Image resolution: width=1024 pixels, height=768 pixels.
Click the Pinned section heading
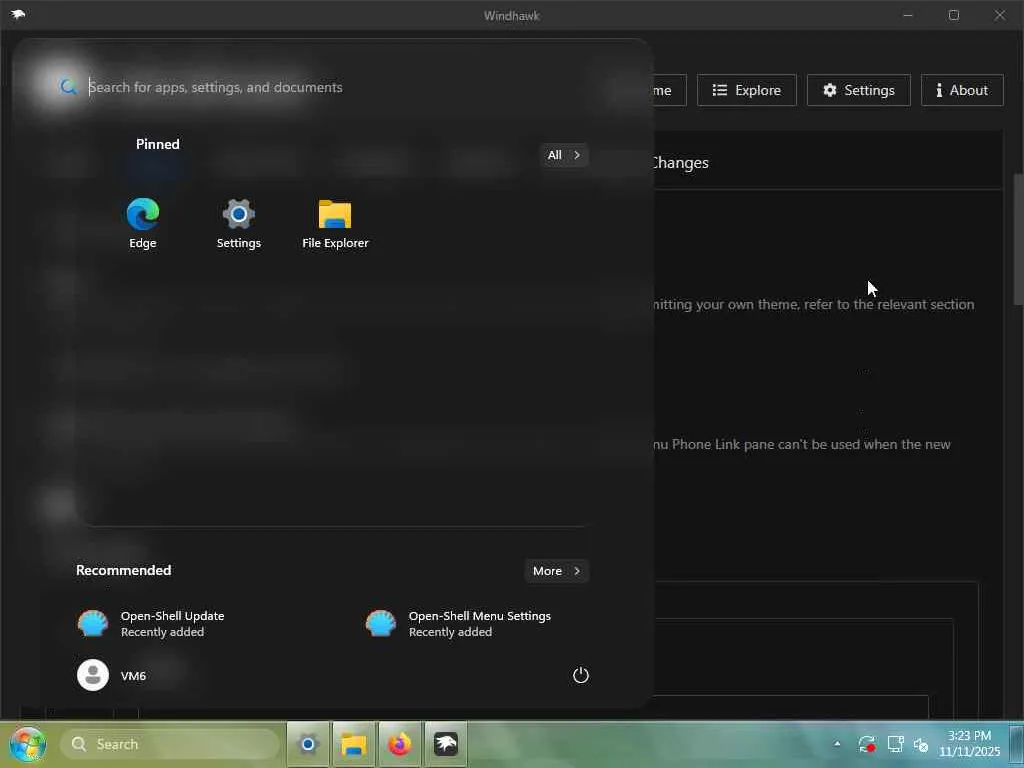click(x=157, y=144)
